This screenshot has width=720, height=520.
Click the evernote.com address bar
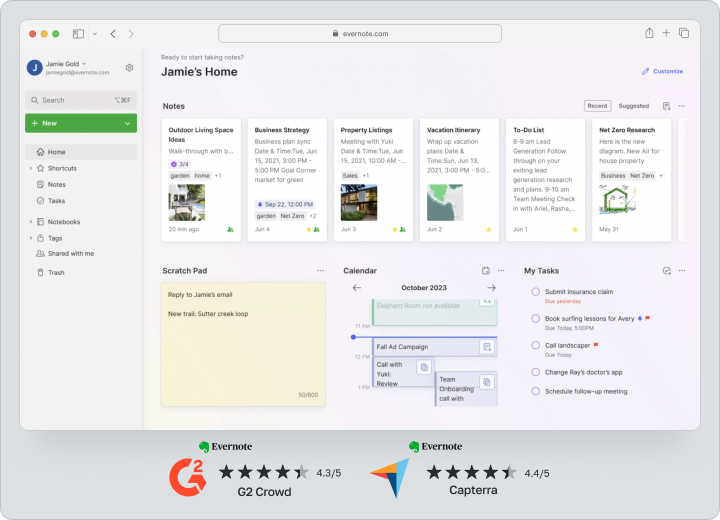click(x=360, y=34)
